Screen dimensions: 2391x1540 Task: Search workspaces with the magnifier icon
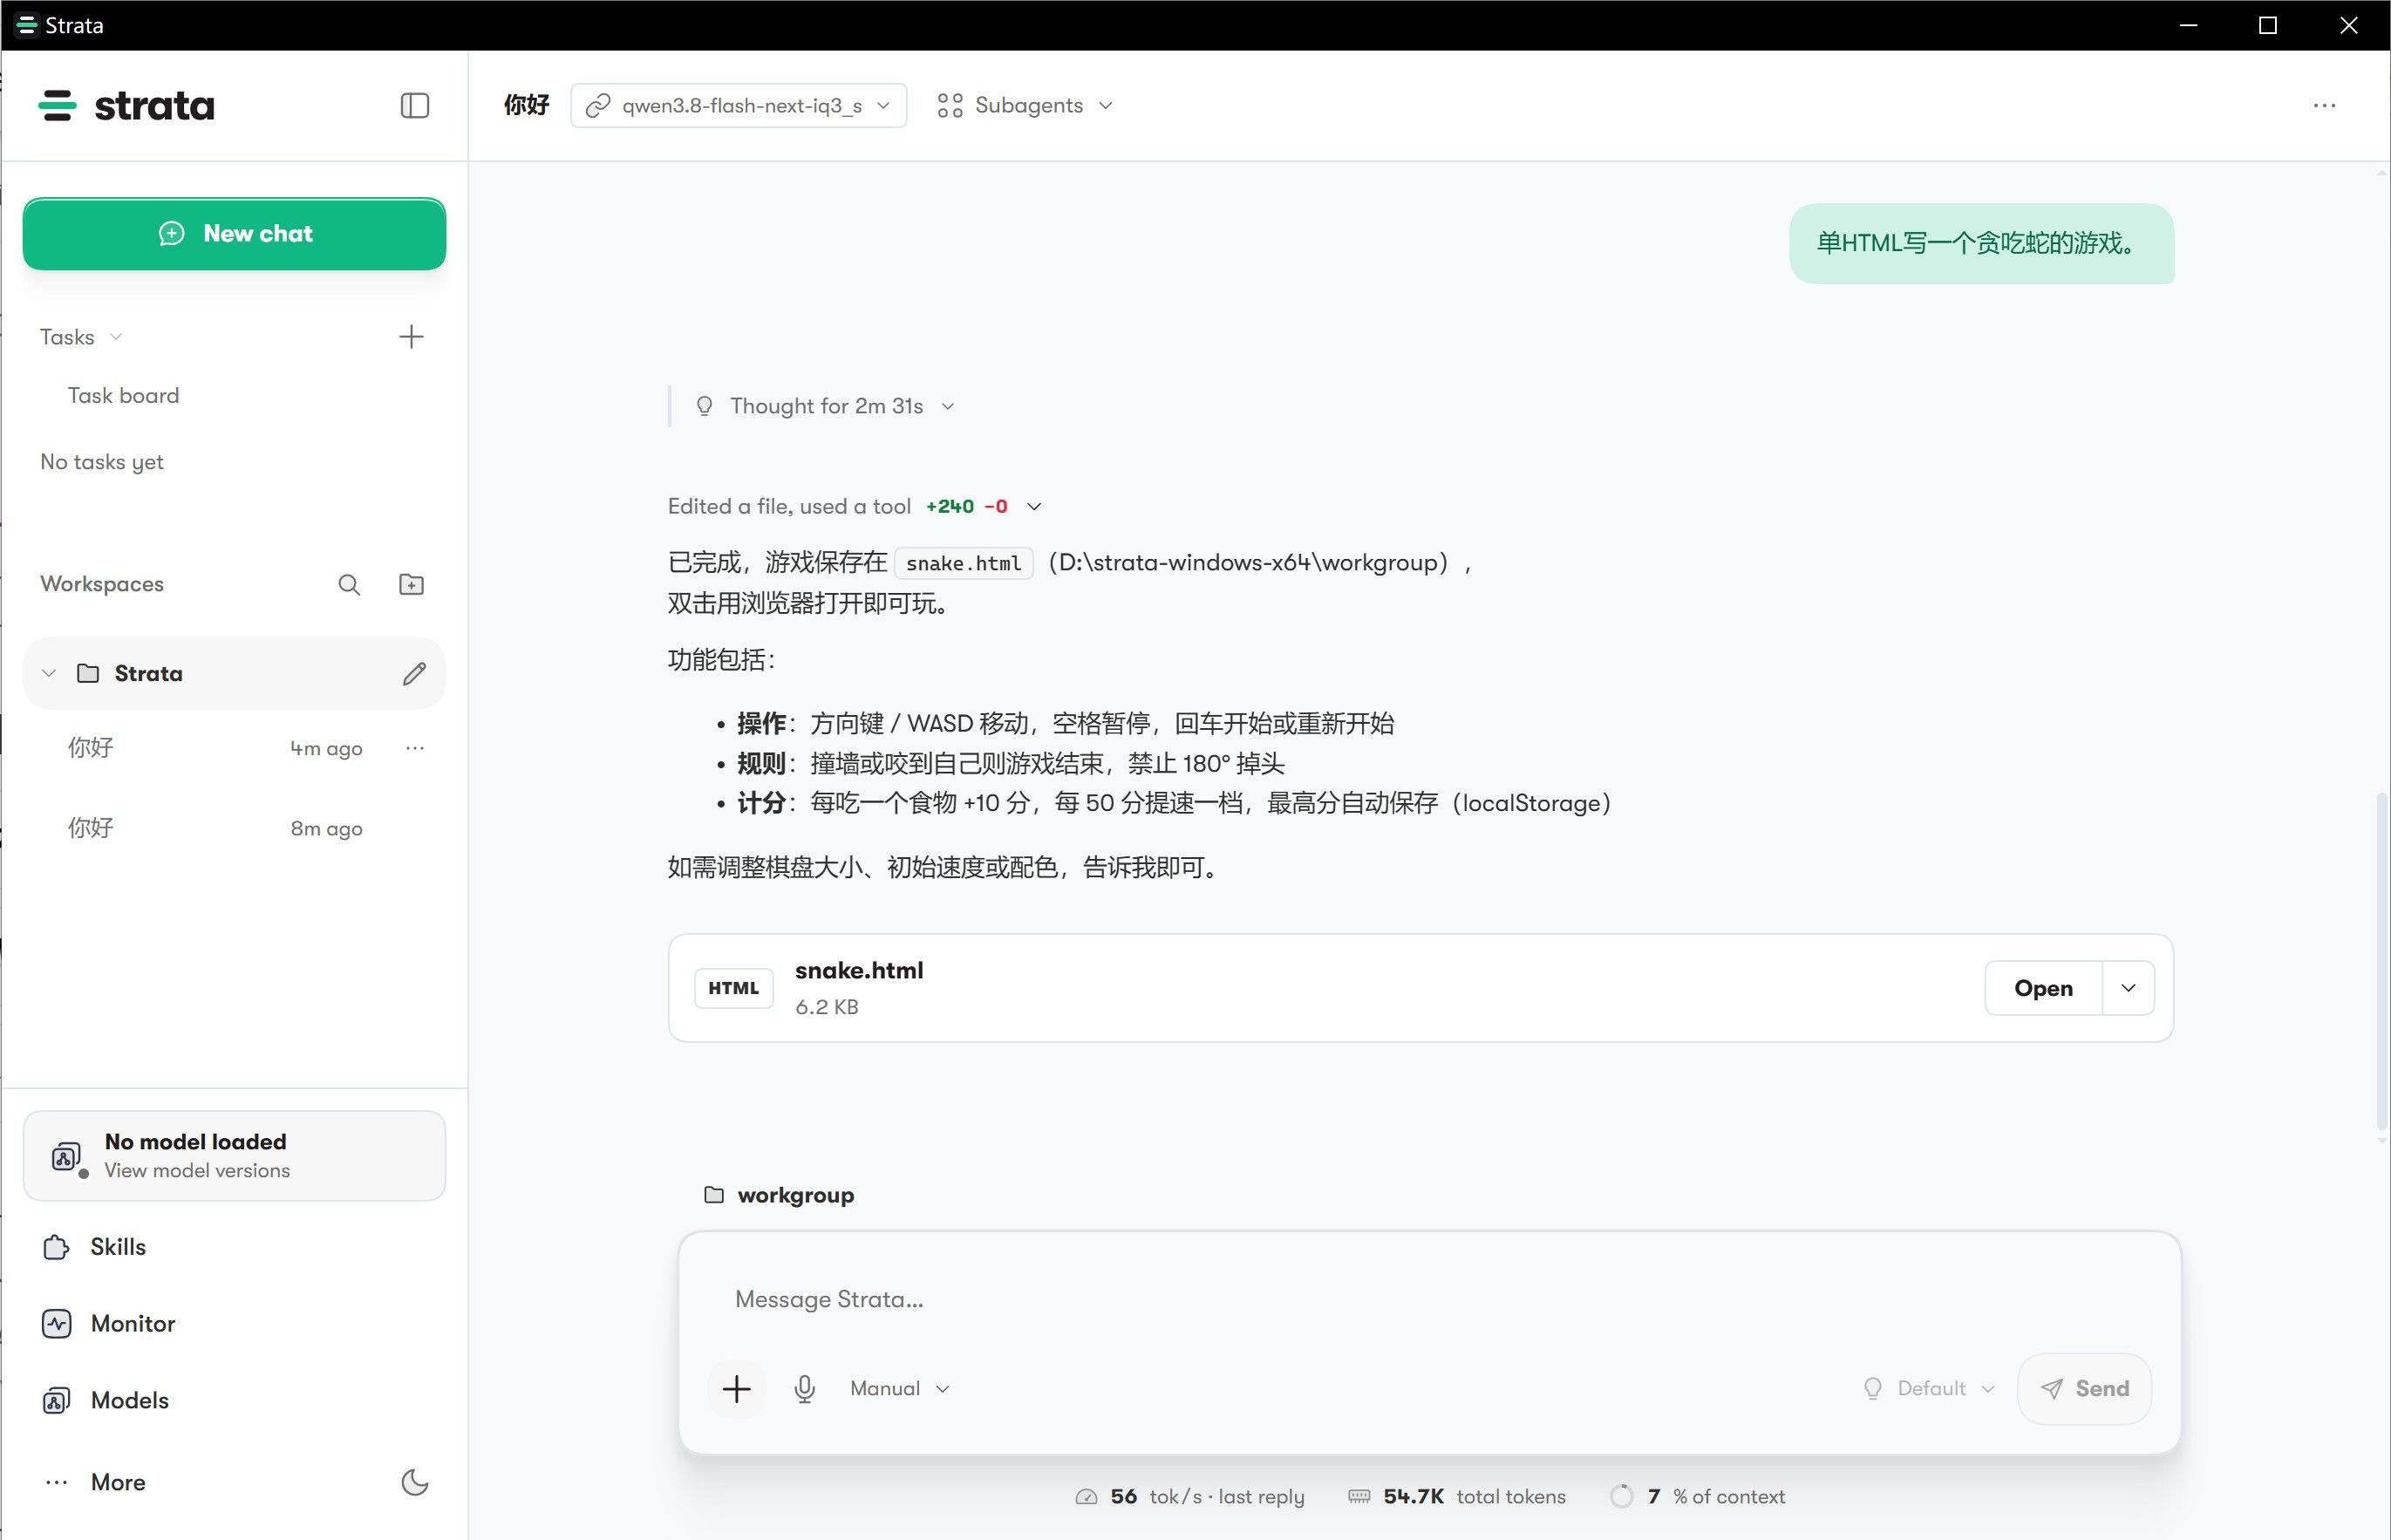[349, 584]
